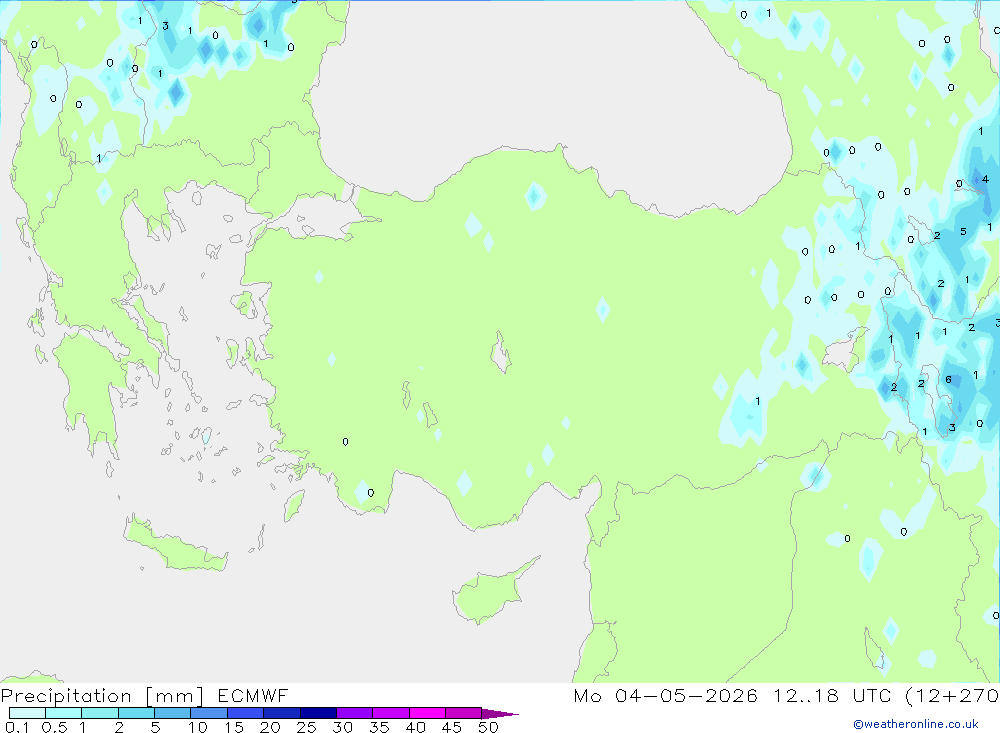This screenshot has height=733, width=1000.
Task: Select the 25–30 mm navy legend swatch
Action: [318, 713]
